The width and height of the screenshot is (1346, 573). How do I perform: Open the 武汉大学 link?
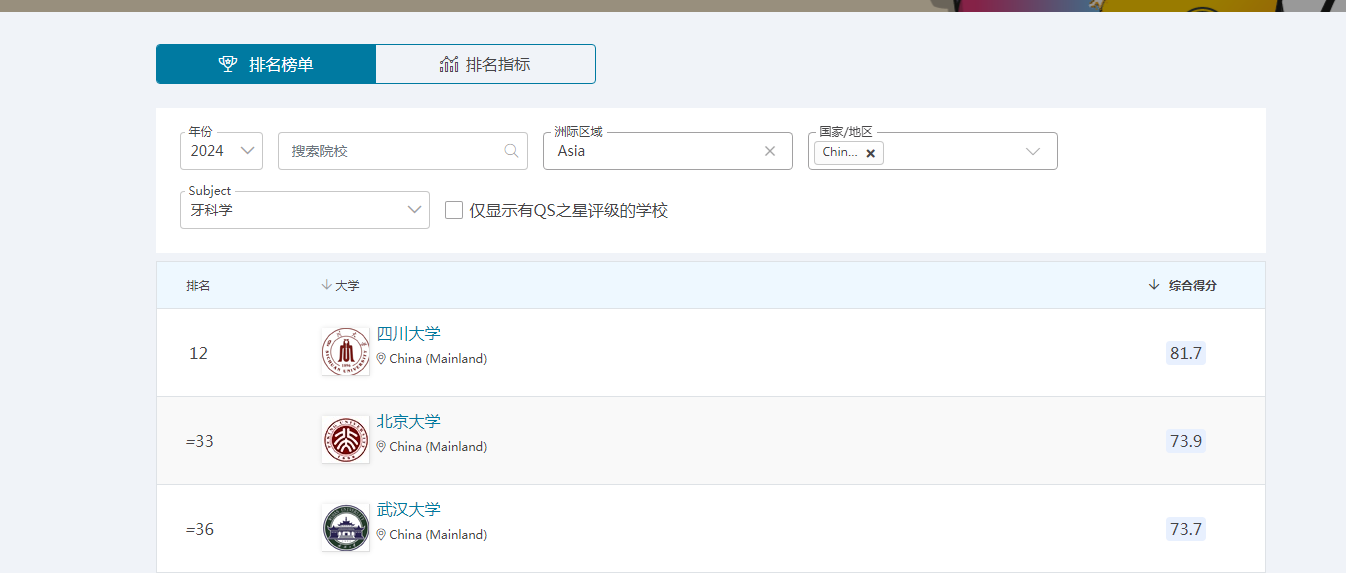pos(408,510)
